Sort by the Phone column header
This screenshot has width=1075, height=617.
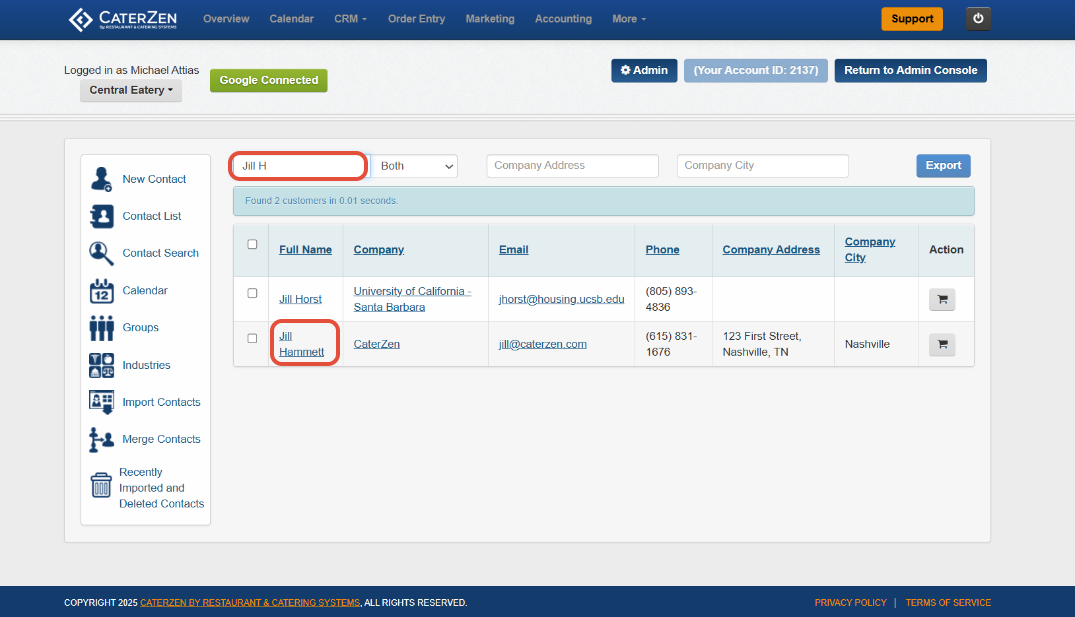tap(662, 250)
